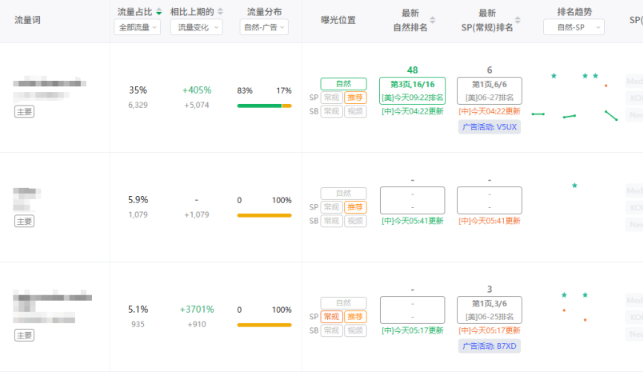Click SP 推荐 tag in 35% row

point(355,98)
